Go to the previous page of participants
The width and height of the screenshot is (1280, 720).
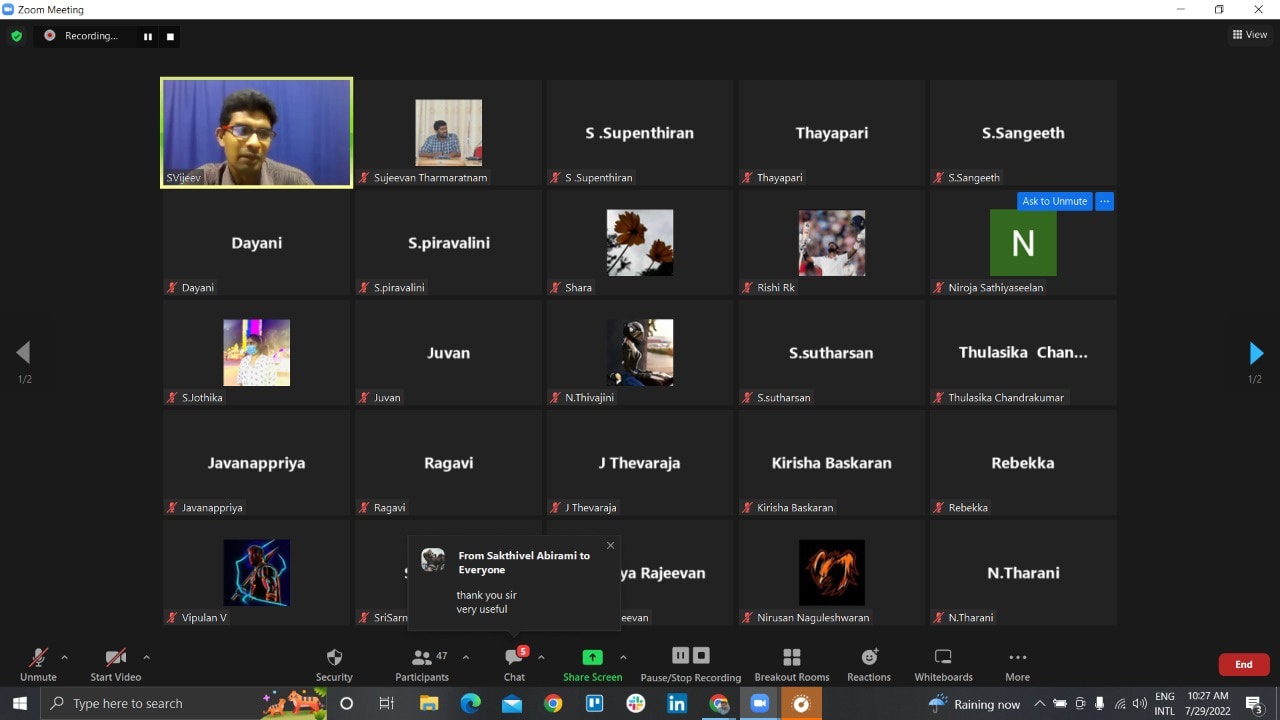23,352
